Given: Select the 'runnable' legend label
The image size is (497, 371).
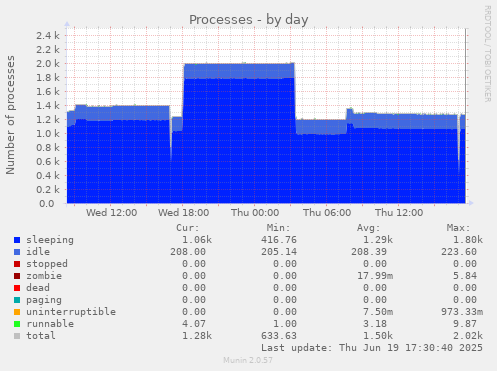Looking at the screenshot, I should [50, 324].
